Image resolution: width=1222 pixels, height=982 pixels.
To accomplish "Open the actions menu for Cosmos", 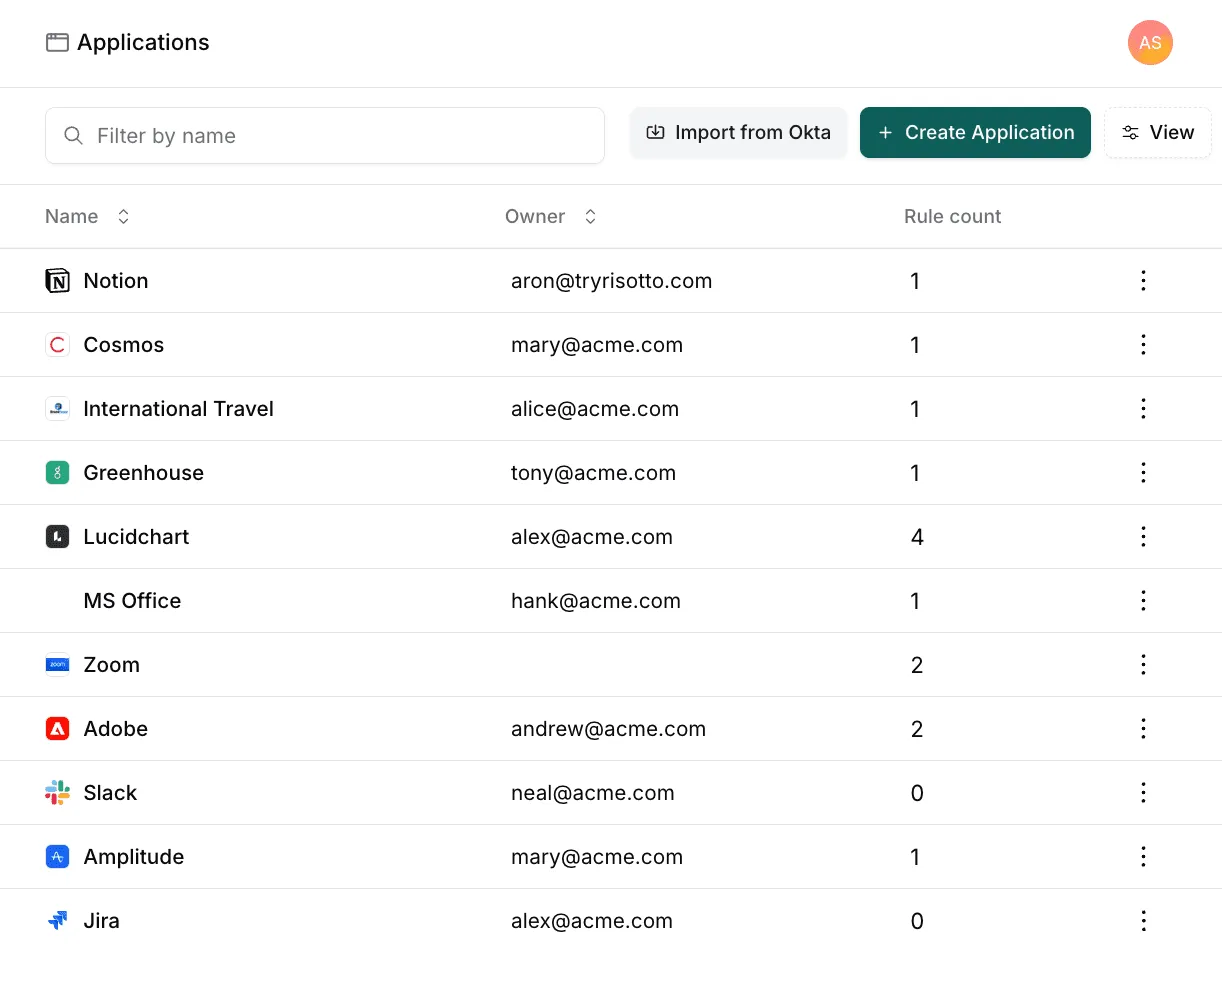I will [x=1143, y=345].
